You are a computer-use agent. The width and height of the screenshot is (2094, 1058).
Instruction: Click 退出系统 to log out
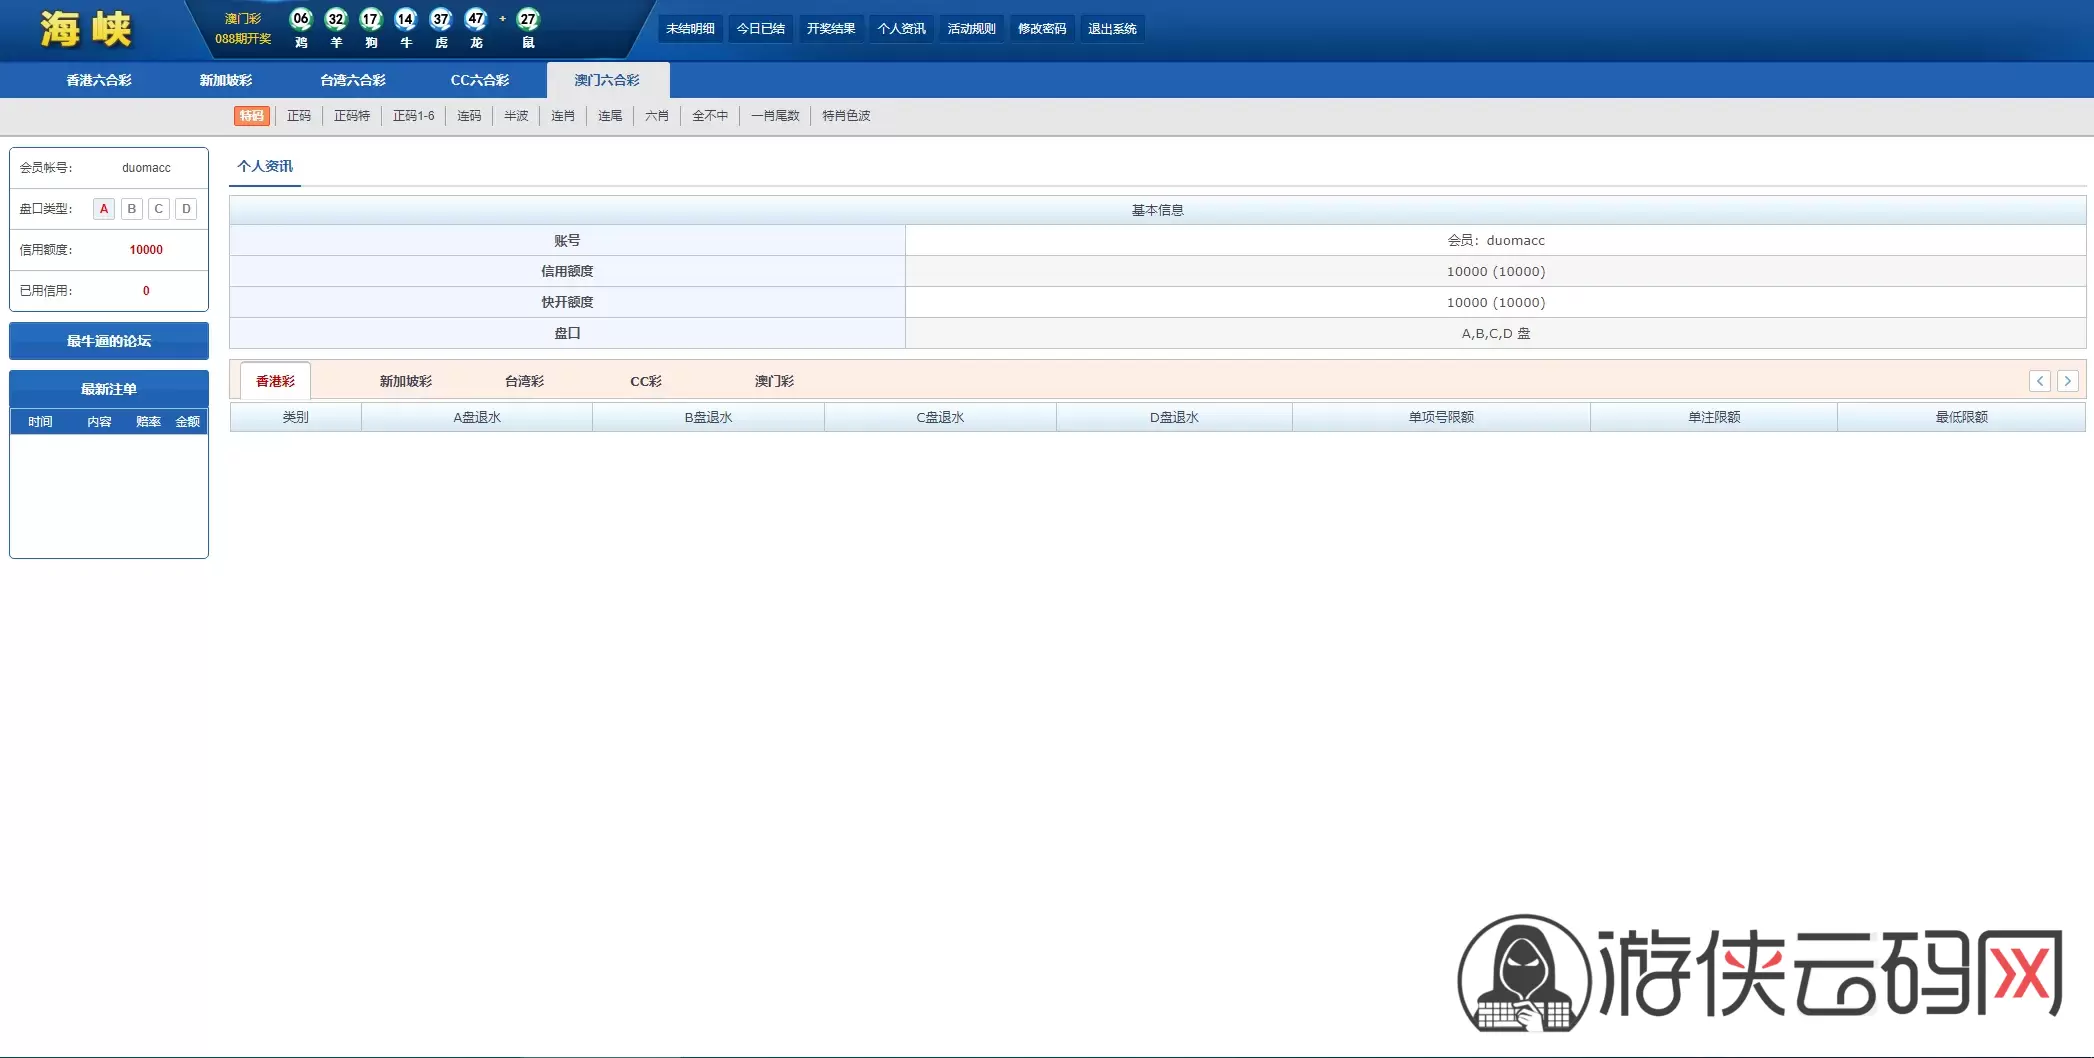pos(1112,29)
